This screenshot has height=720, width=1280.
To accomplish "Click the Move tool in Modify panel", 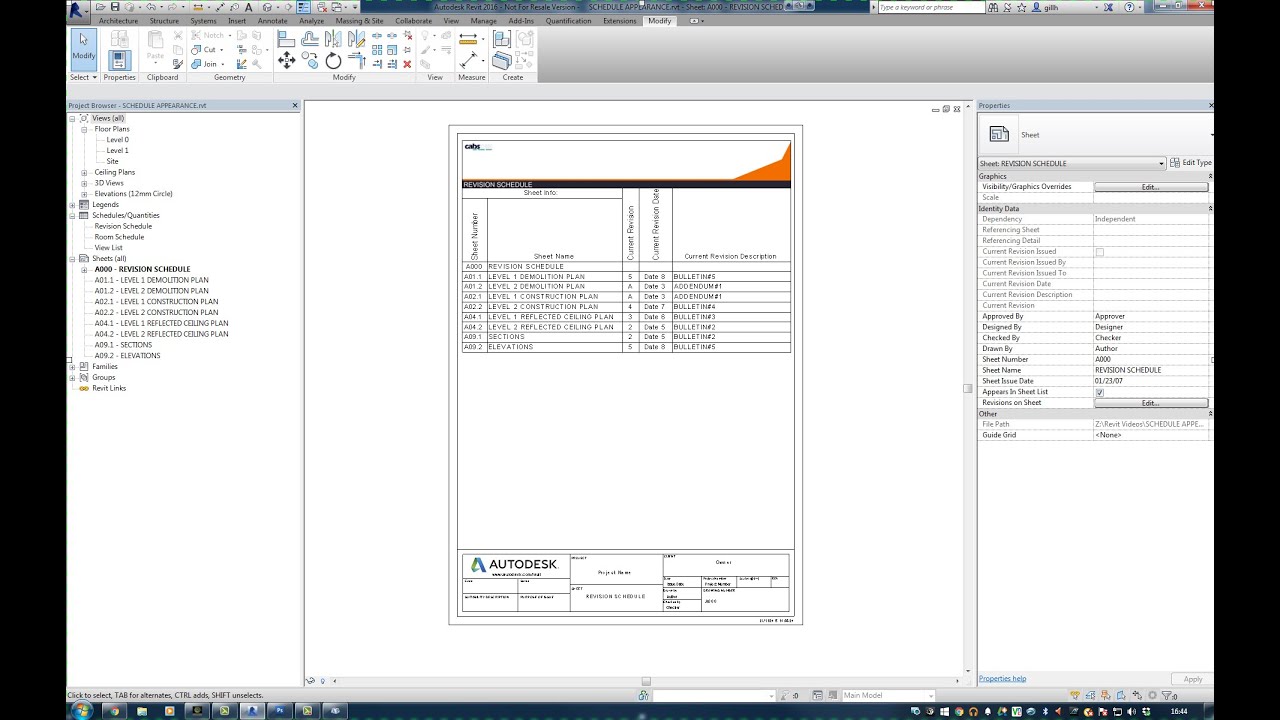I will pos(287,58).
